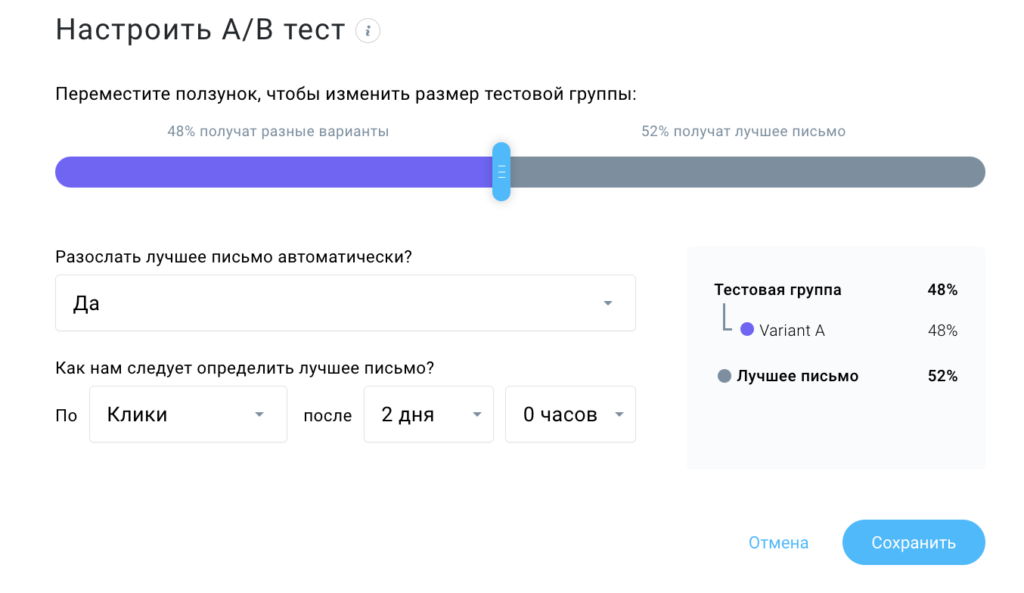Click the arrow of the '2 дня' dropdown
The width and height of the screenshot is (1024, 593).
click(477, 415)
